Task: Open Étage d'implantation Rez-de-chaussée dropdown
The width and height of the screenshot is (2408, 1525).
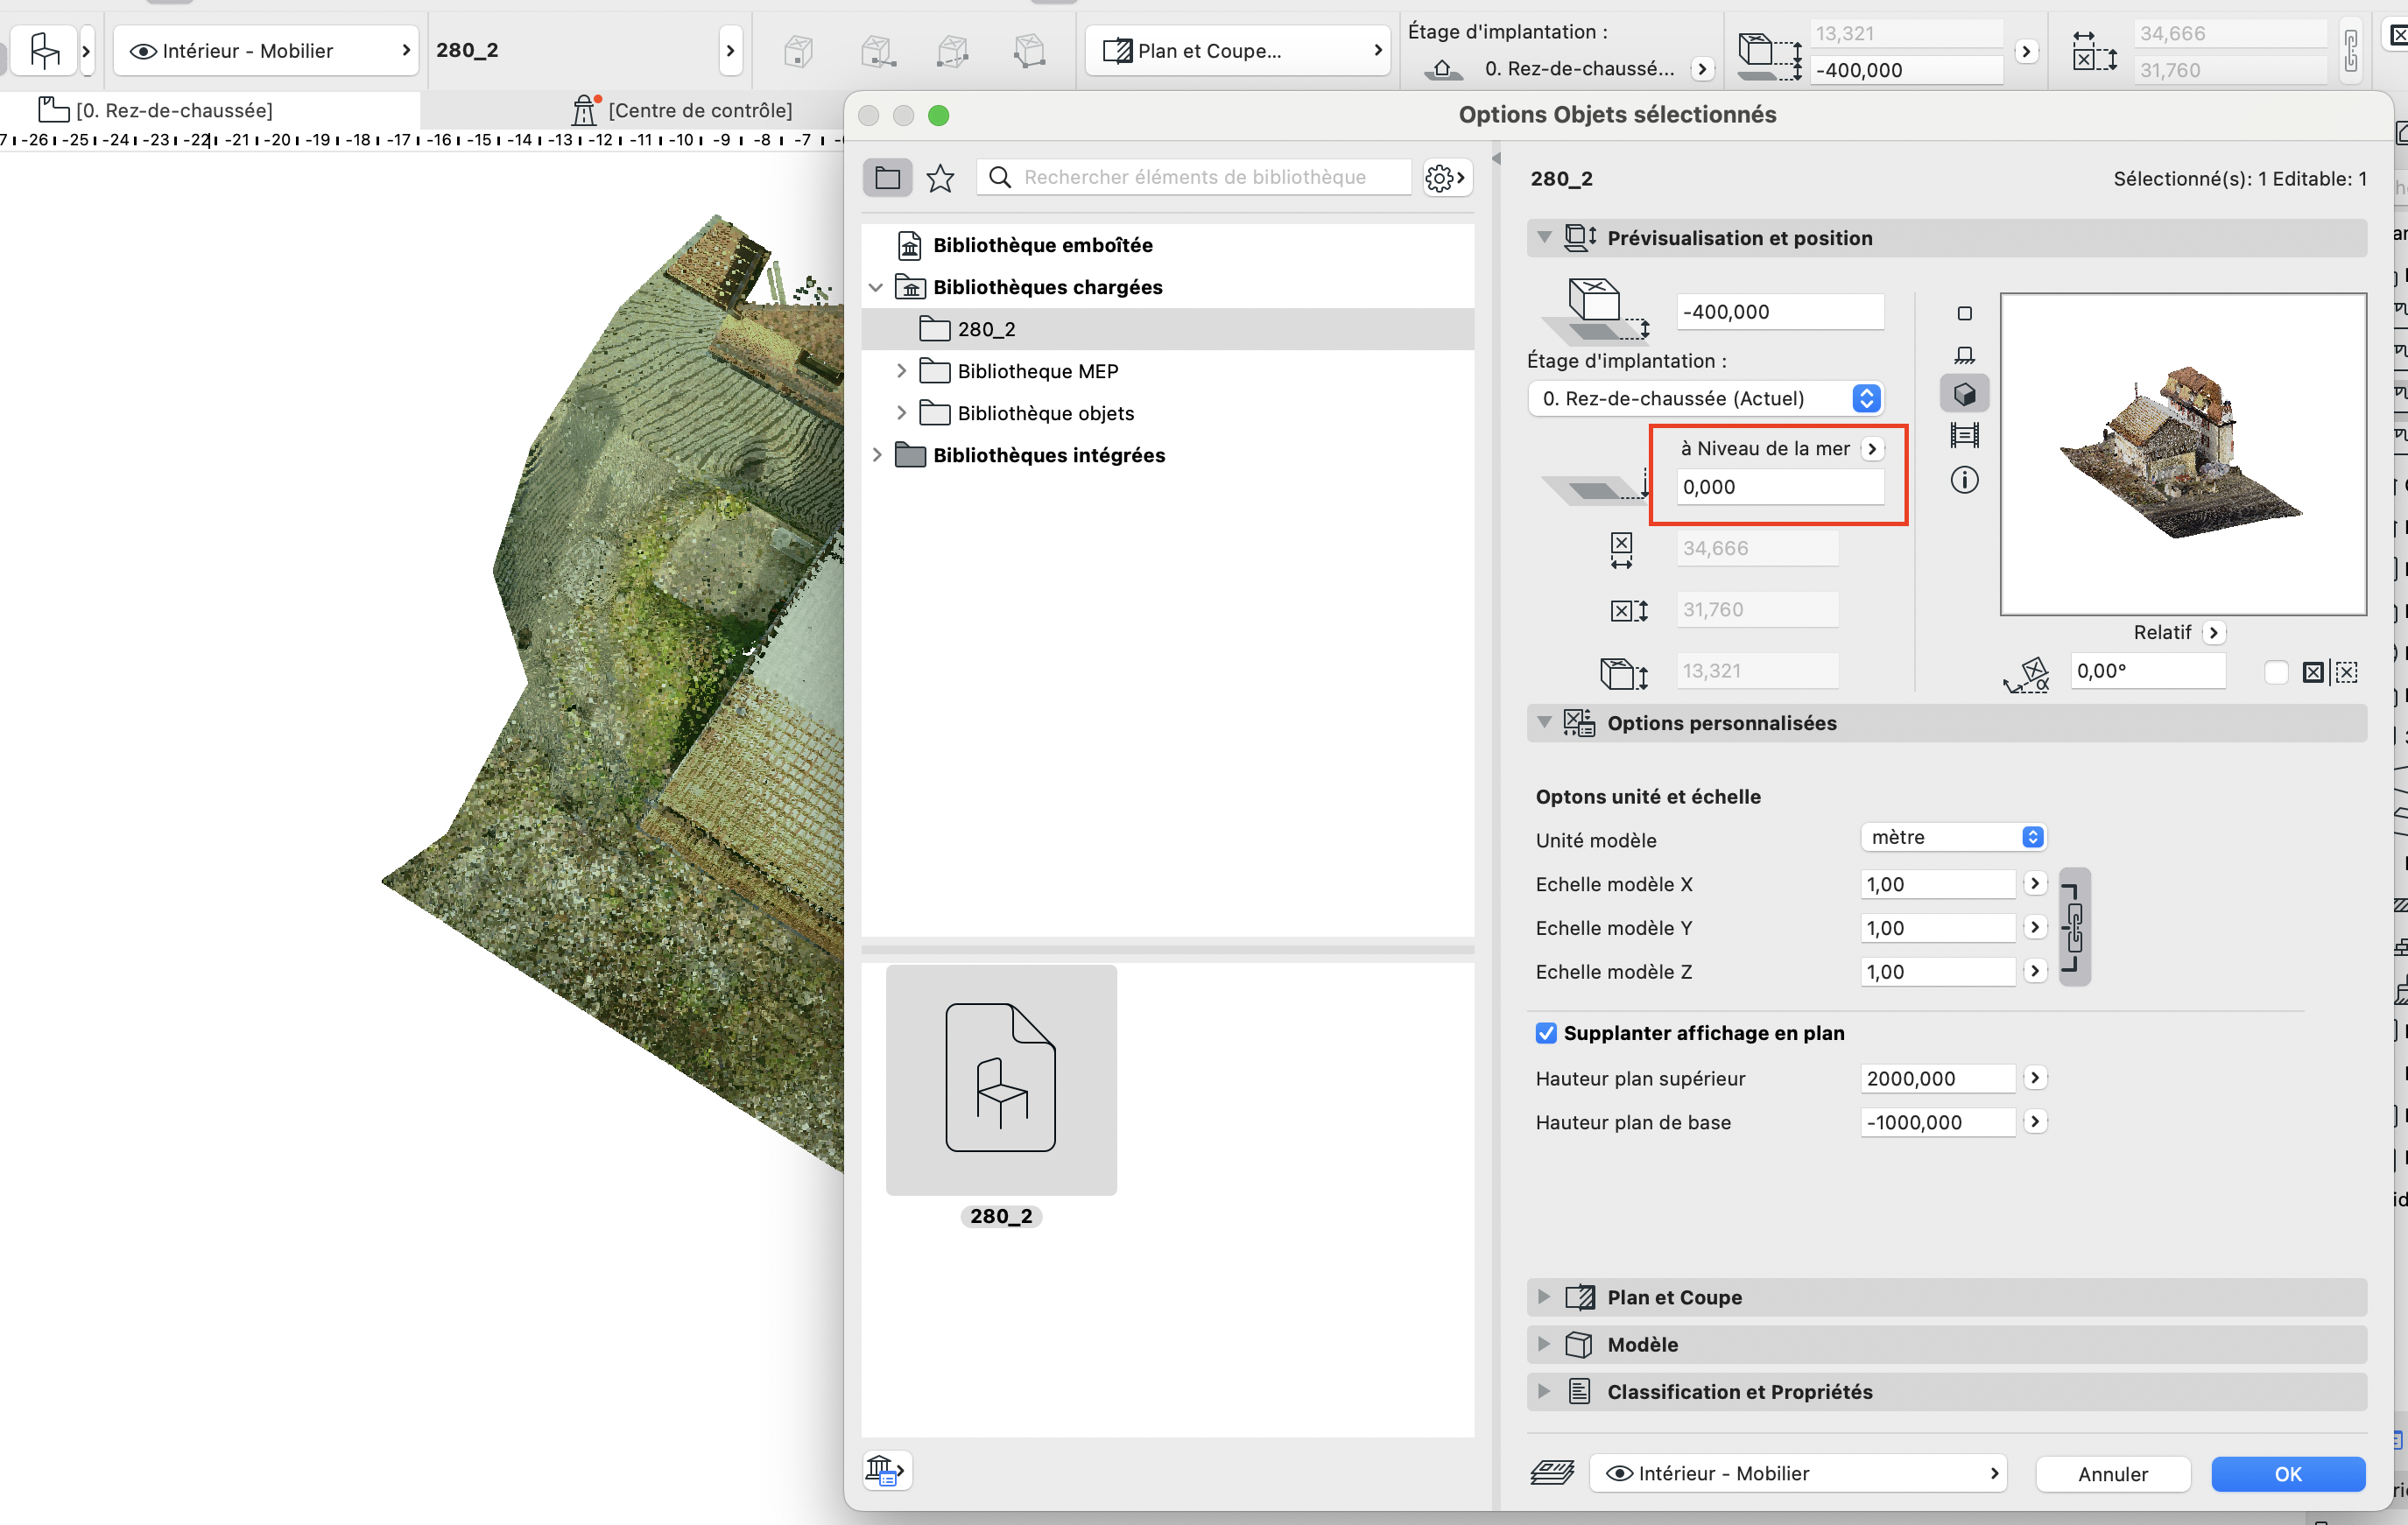Action: tap(1706, 398)
